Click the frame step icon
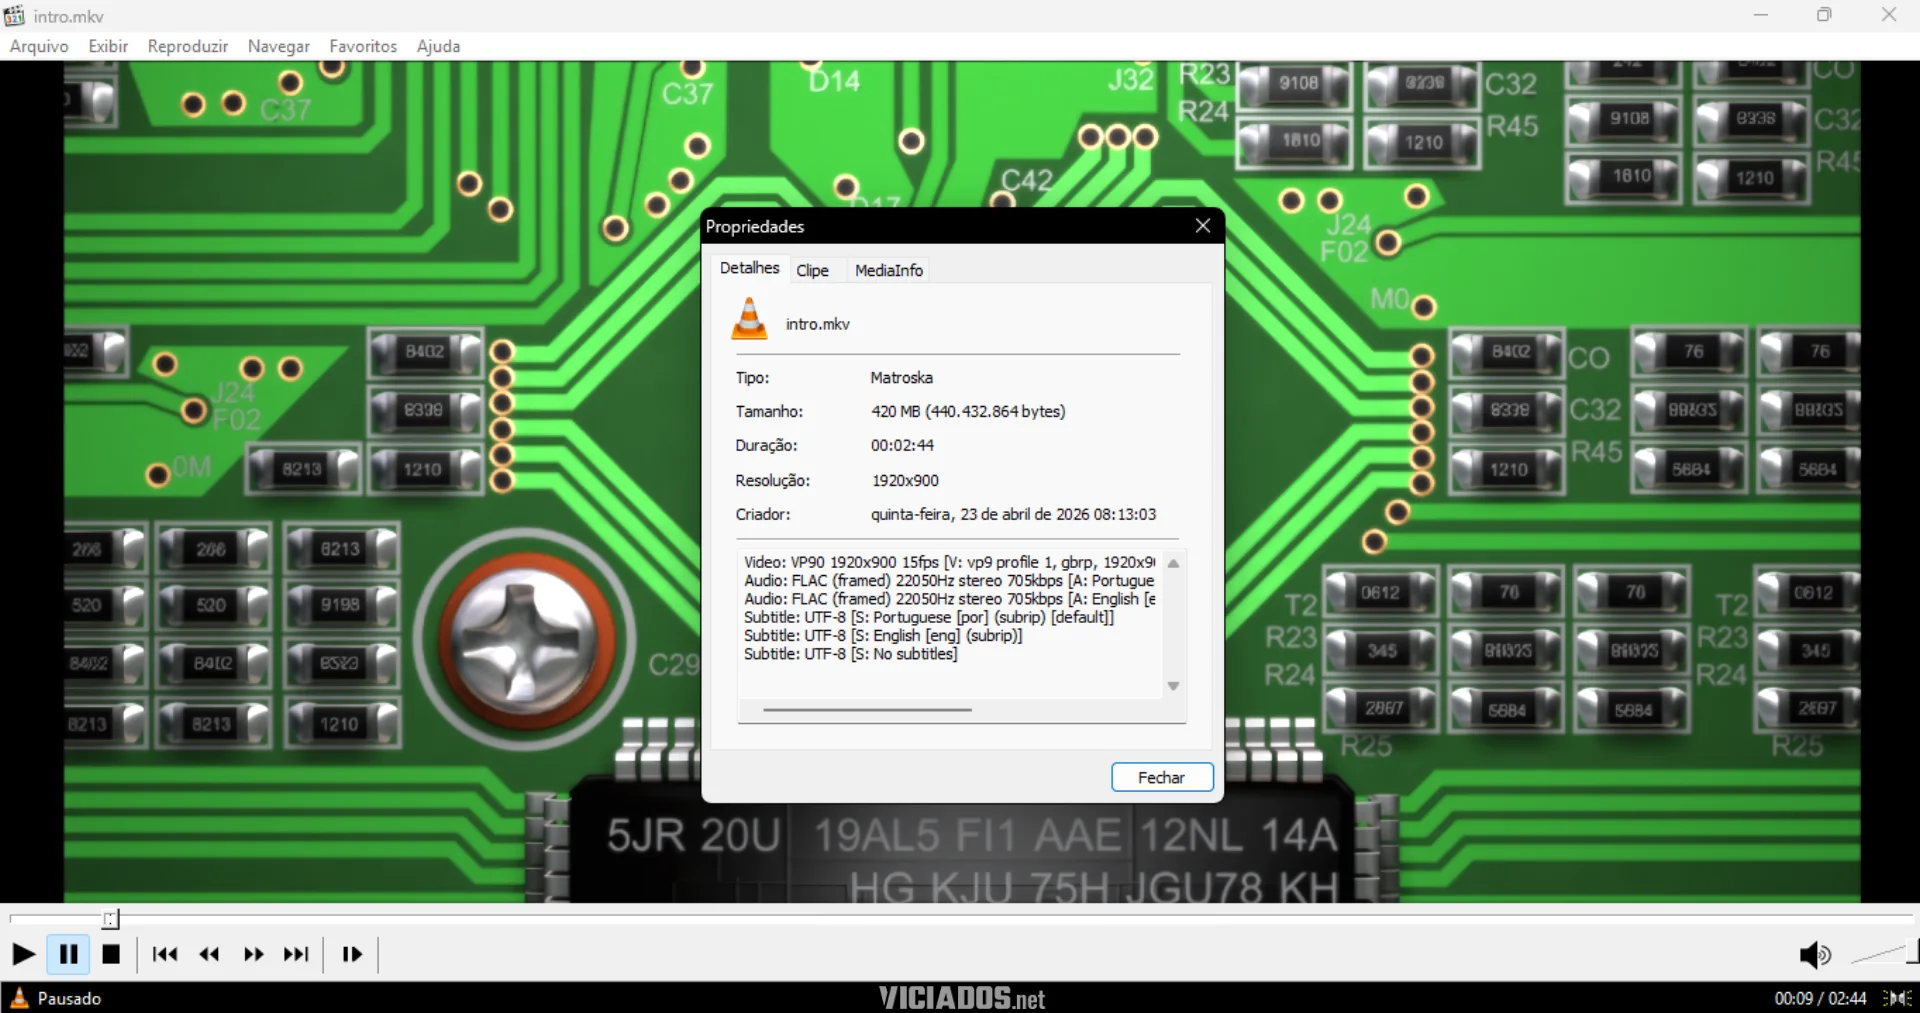The image size is (1920, 1013). click(352, 954)
